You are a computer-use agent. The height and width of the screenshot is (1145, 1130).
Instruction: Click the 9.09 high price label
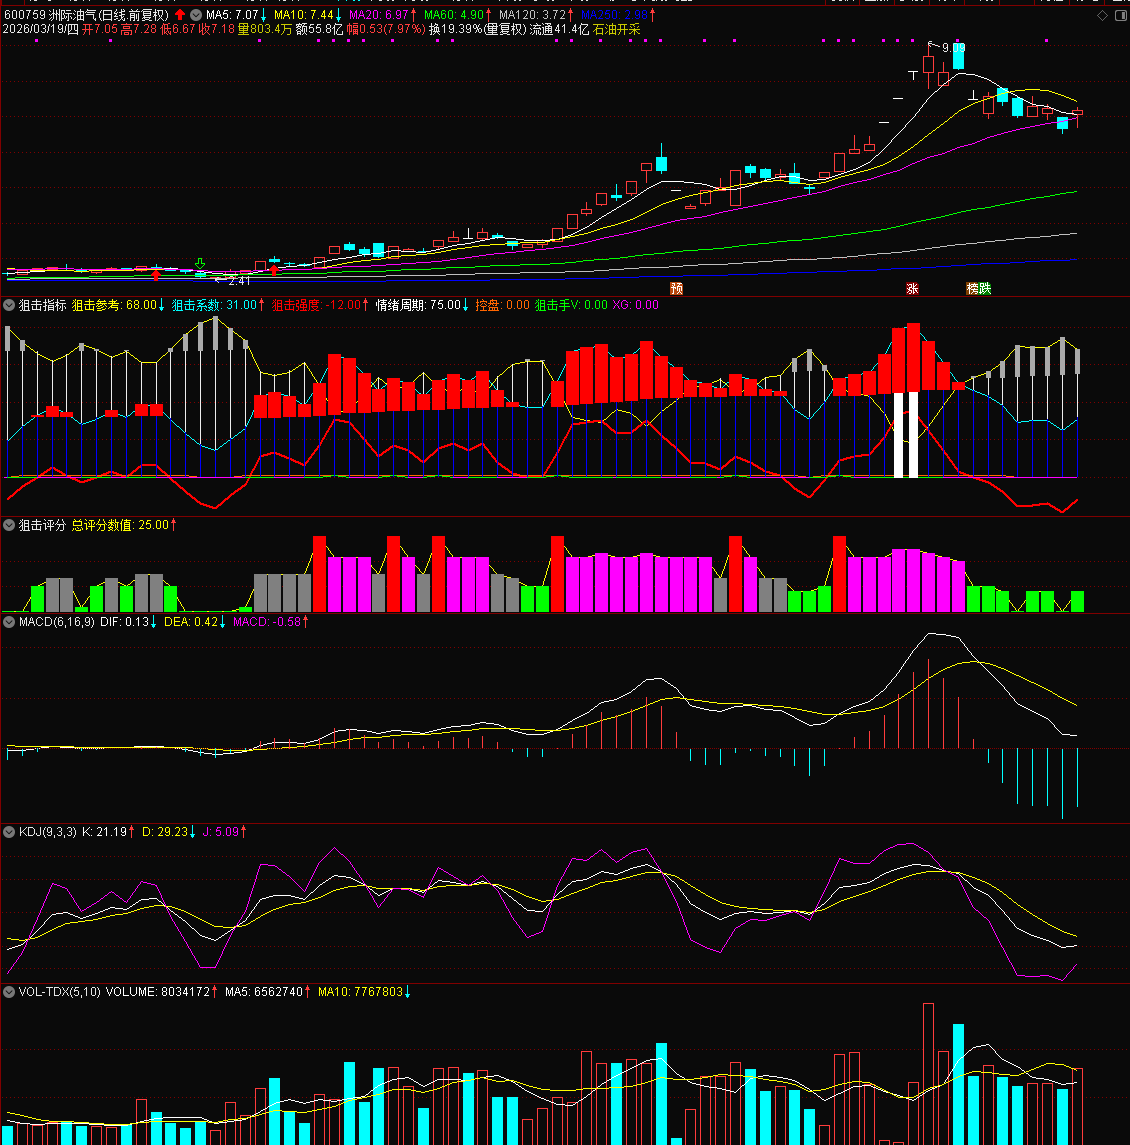953,48
